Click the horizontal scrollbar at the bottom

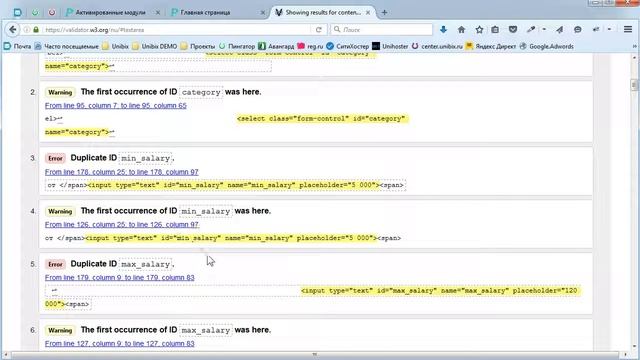[314, 354]
